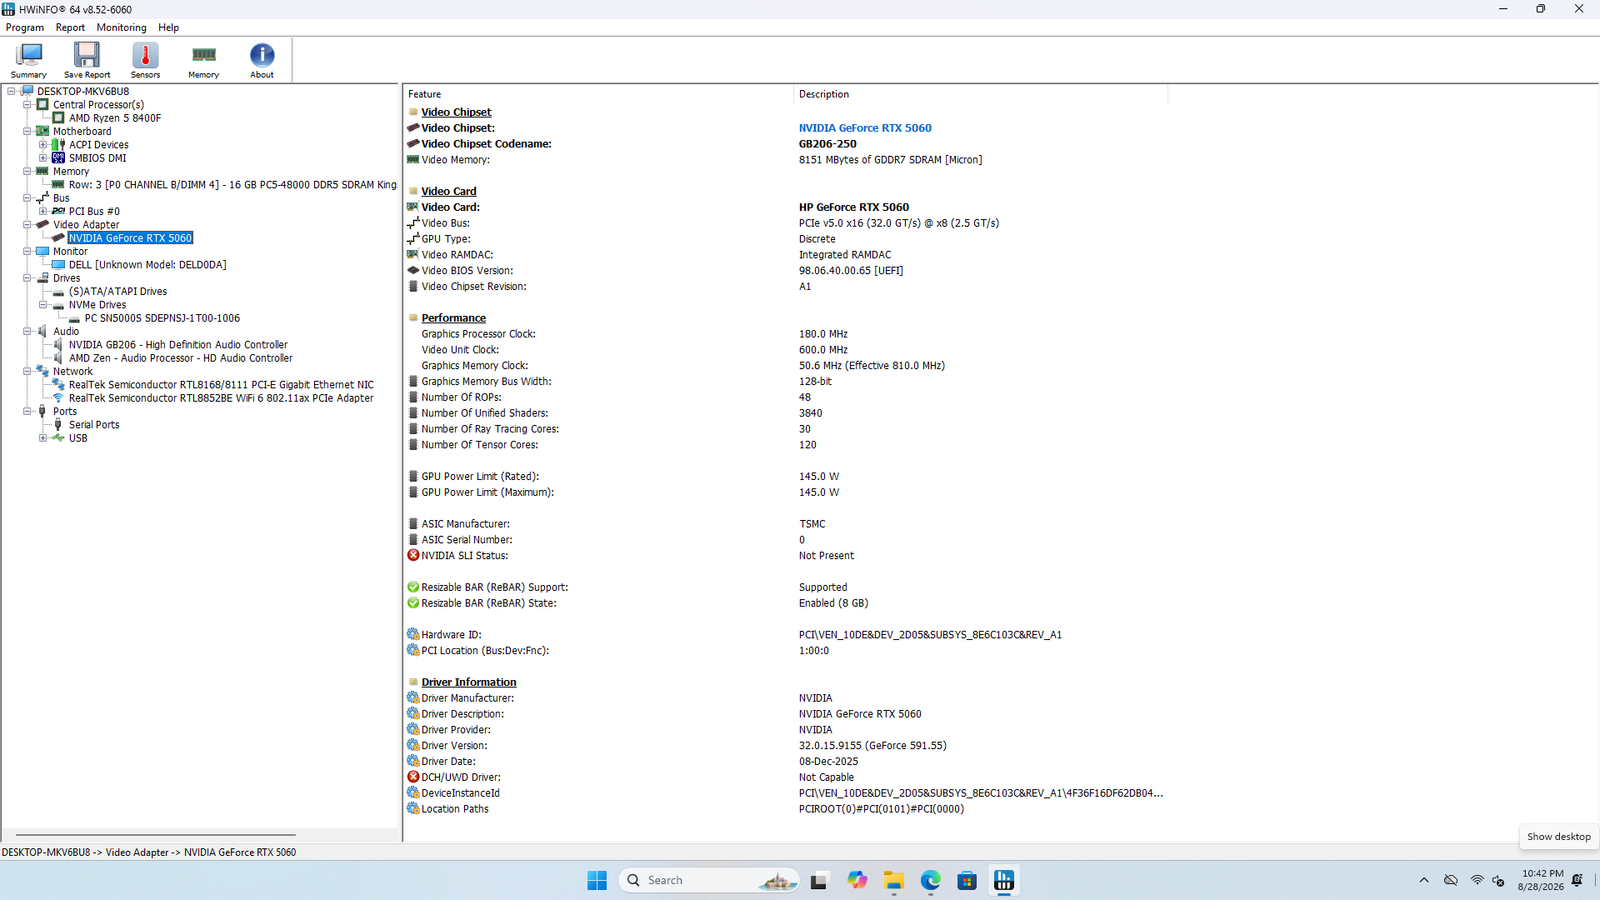Open the taskbar clock showing 10:42 PM
1600x900 pixels.
tap(1541, 880)
